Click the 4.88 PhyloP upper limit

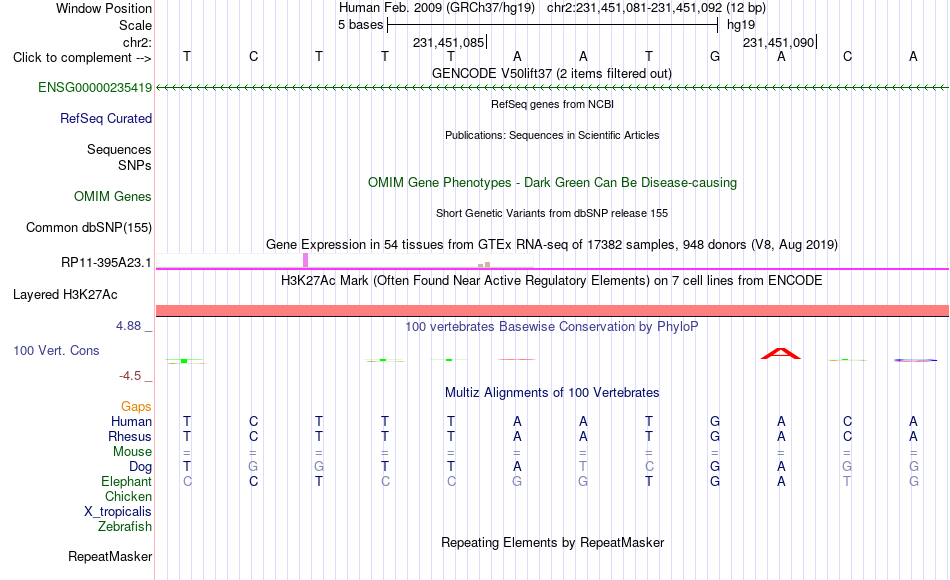pyautogui.click(x=128, y=326)
